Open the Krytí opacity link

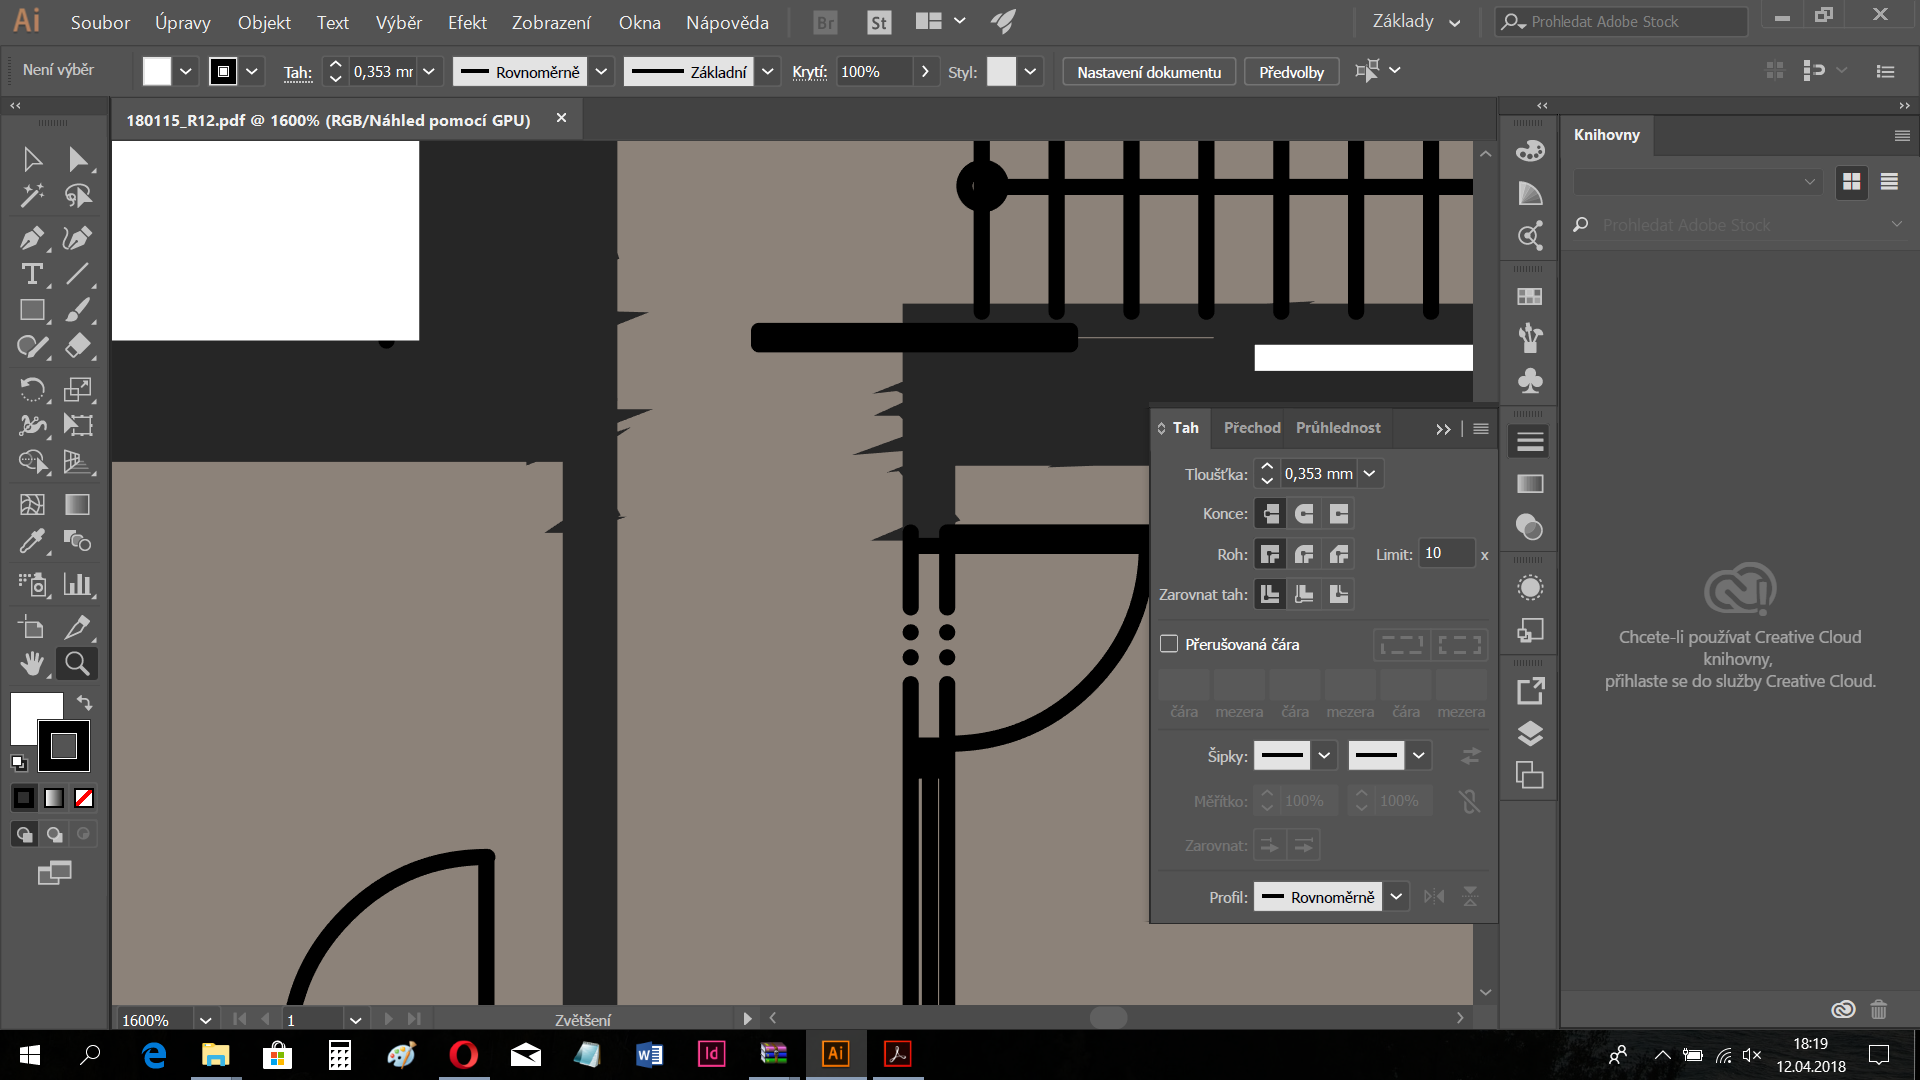(809, 72)
